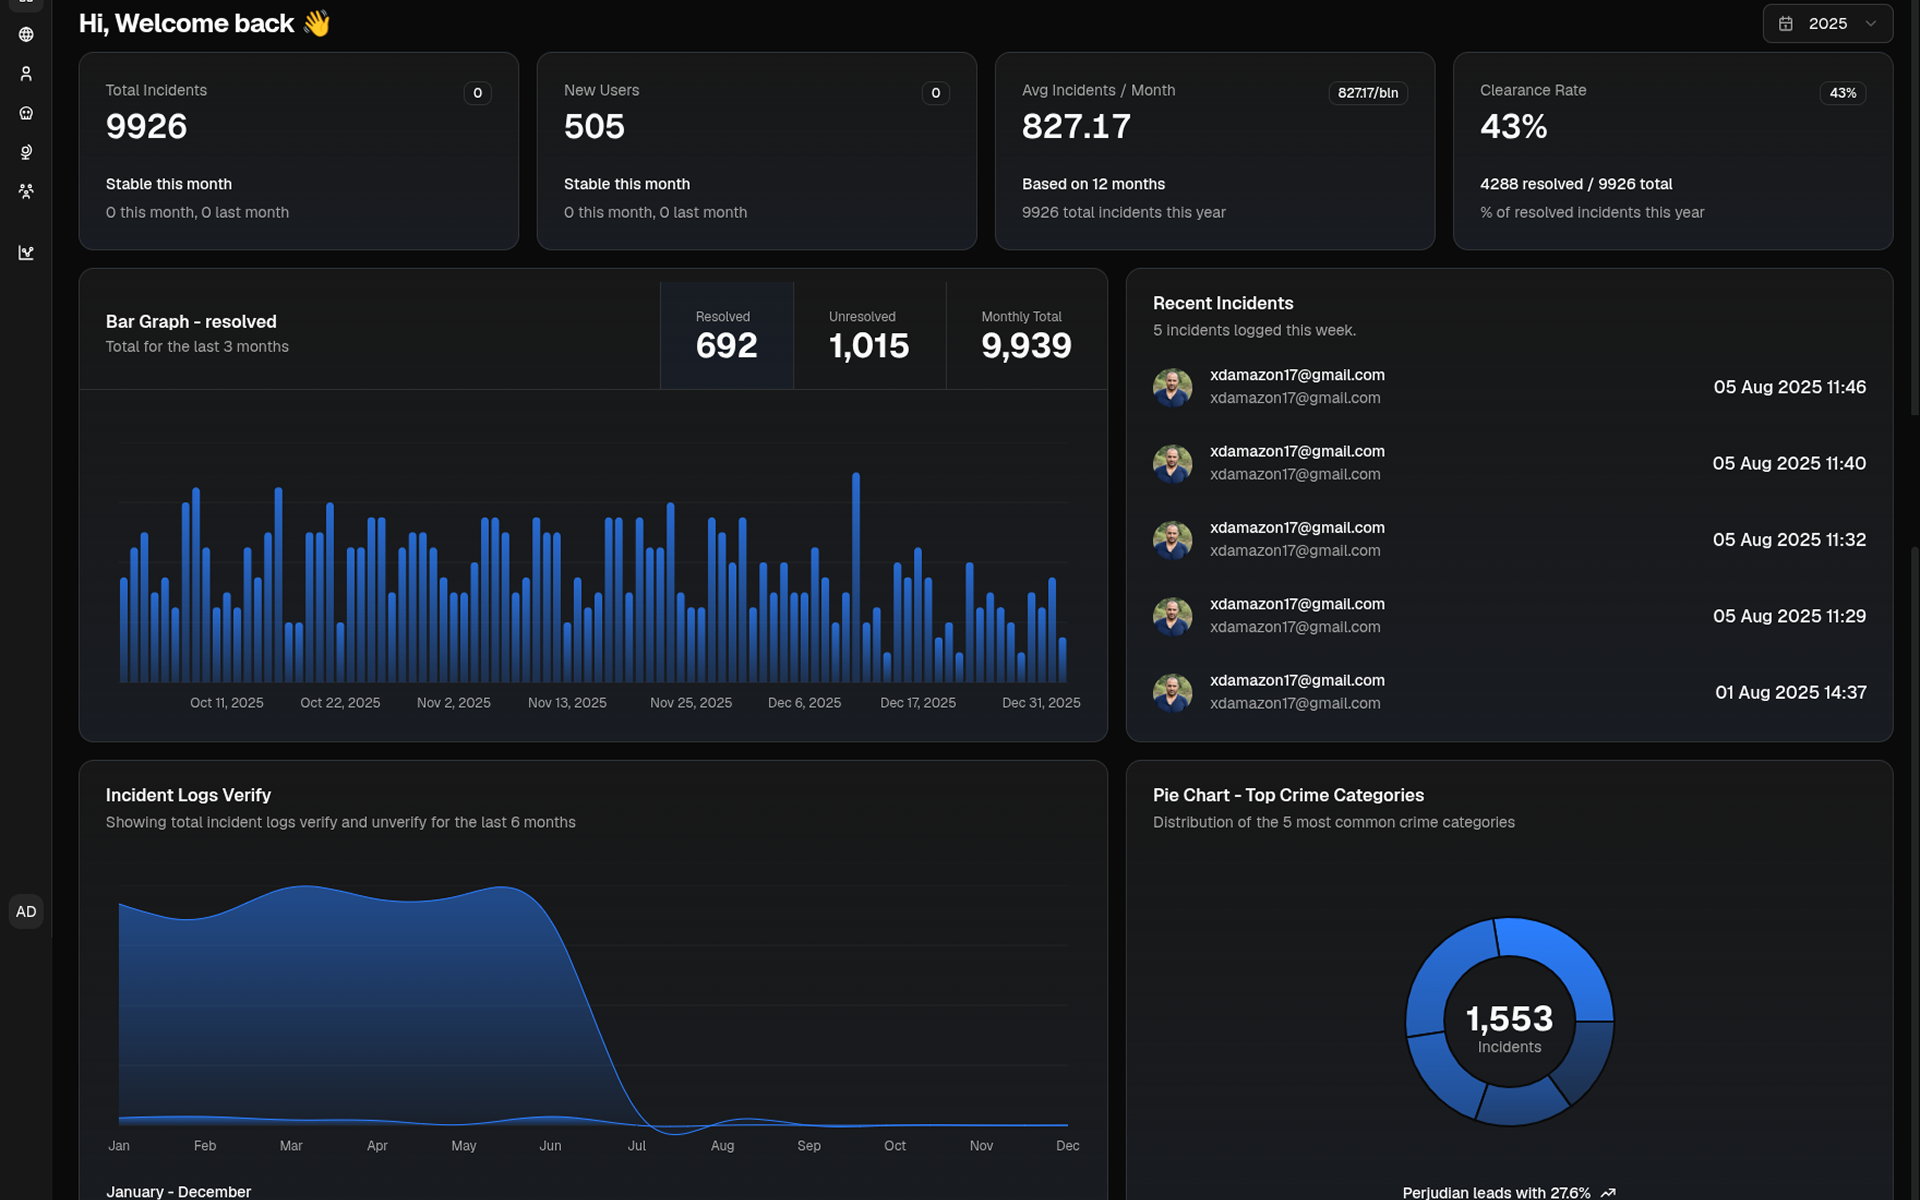Viewport: 1920px width, 1200px height.
Task: Open the skull crime icon in sidebar
Action: coord(26,113)
